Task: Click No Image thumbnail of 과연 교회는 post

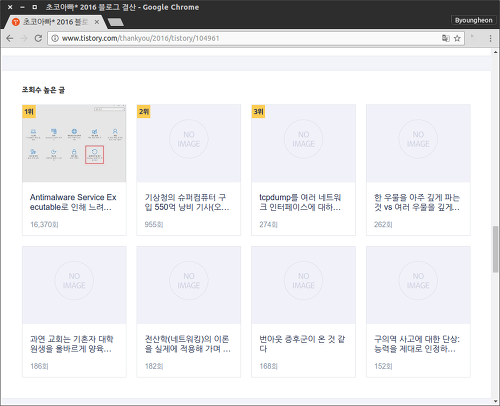Action: click(x=74, y=285)
